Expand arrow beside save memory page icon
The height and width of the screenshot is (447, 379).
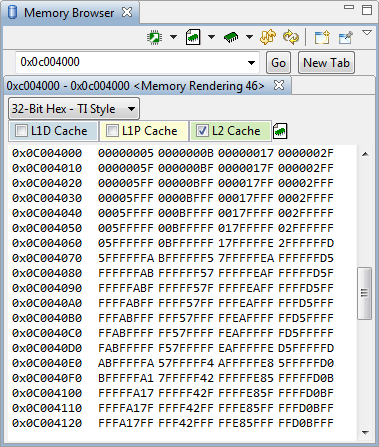(211, 37)
